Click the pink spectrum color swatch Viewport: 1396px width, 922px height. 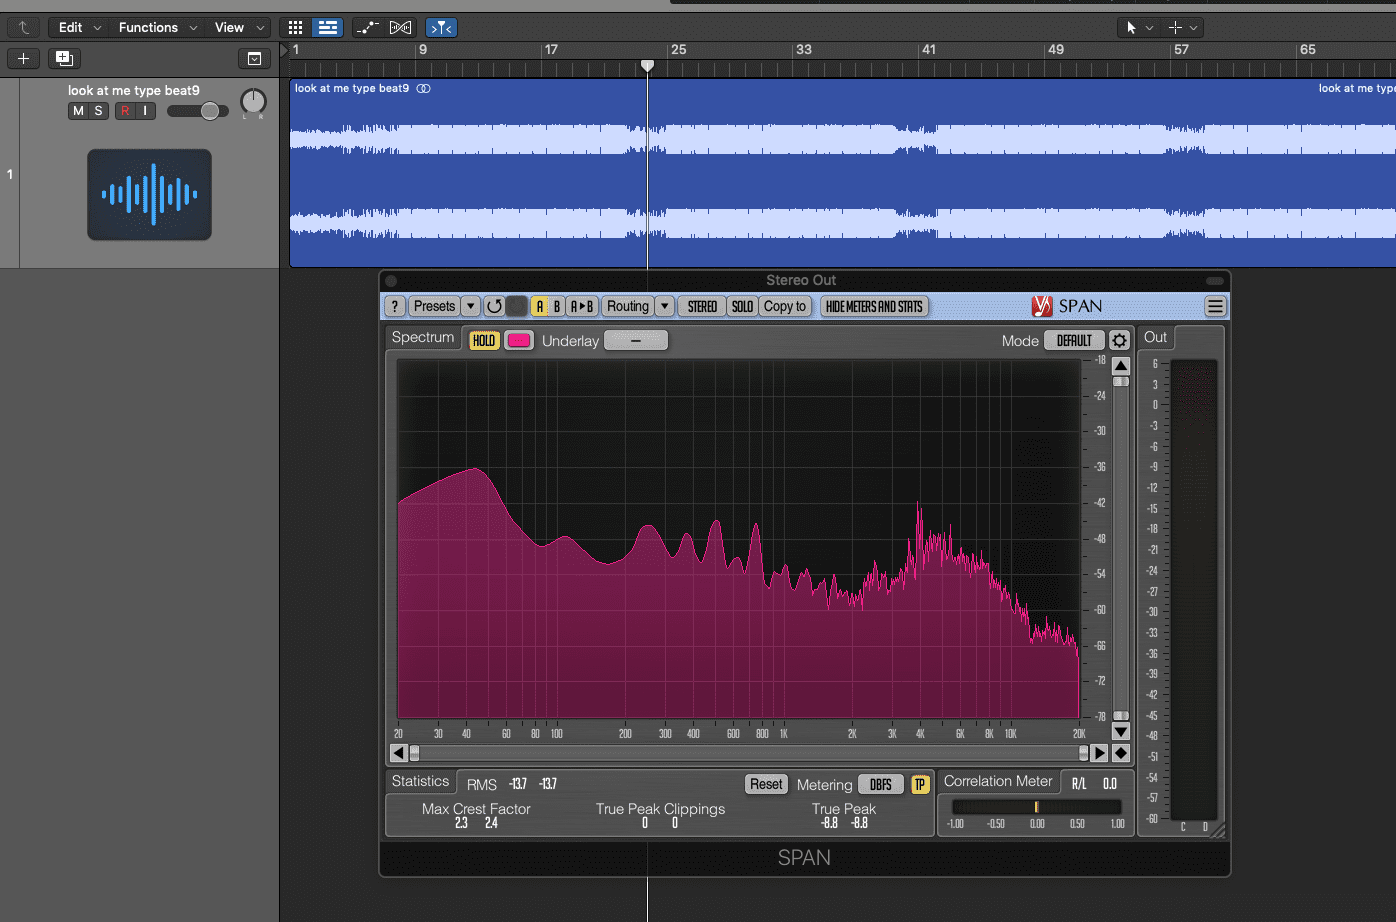coord(519,340)
